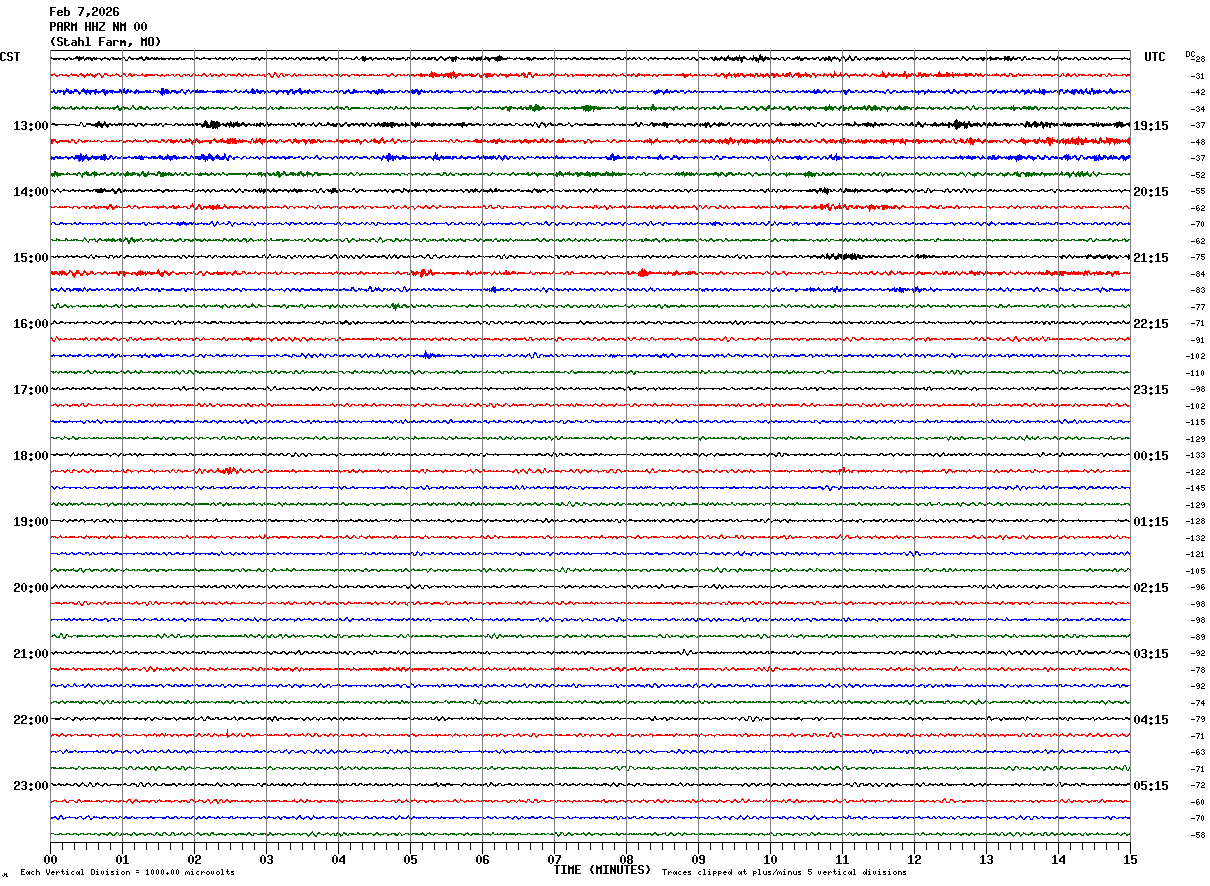Click the UTC time label "02:15"

point(1151,588)
